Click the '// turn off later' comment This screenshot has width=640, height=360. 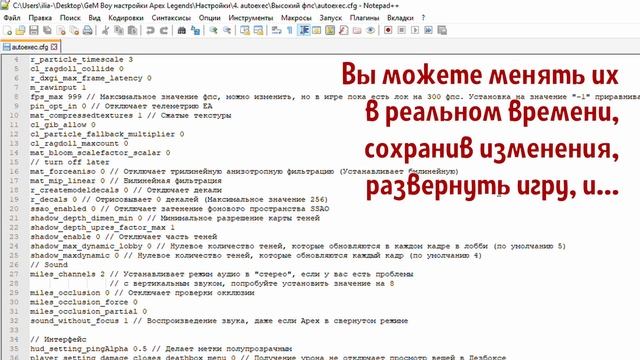(69, 162)
